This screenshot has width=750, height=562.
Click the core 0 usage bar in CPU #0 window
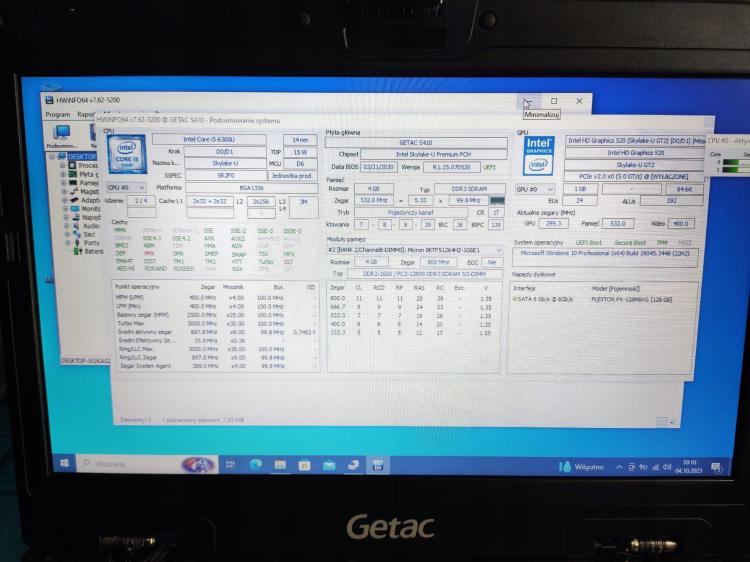coord(736,163)
